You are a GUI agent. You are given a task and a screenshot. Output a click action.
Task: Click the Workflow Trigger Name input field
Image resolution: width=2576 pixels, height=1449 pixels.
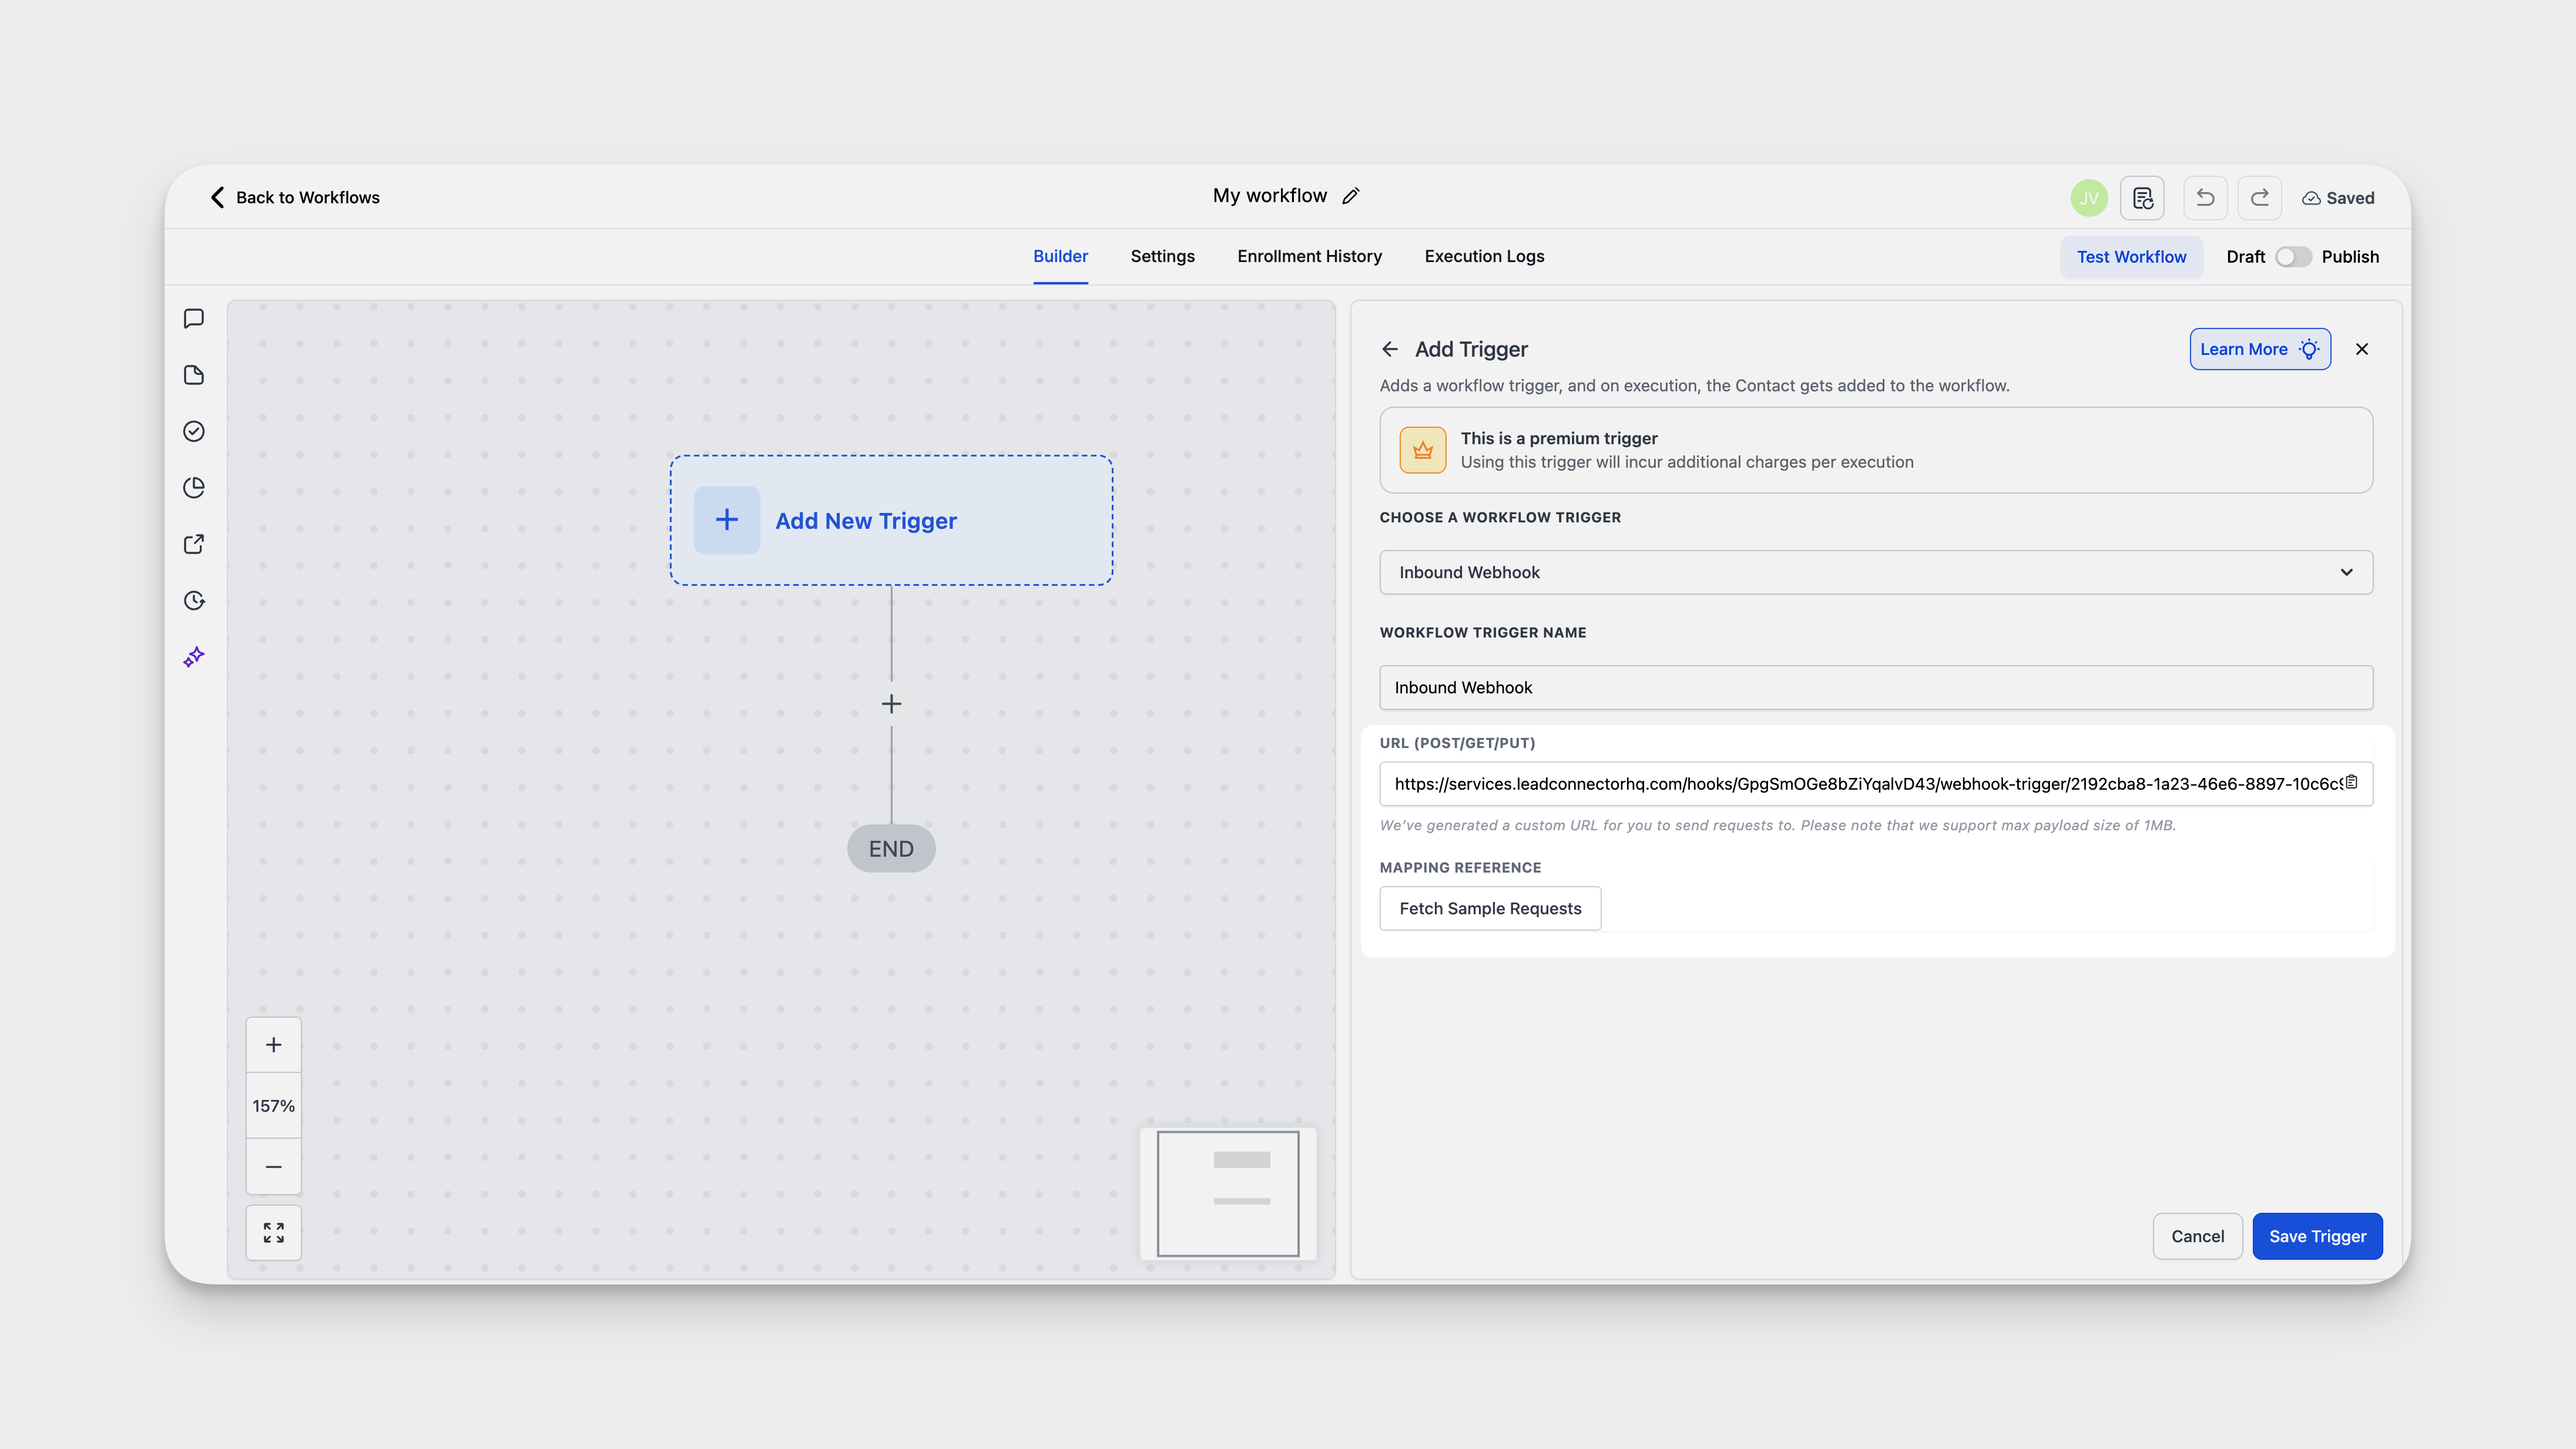point(1875,687)
